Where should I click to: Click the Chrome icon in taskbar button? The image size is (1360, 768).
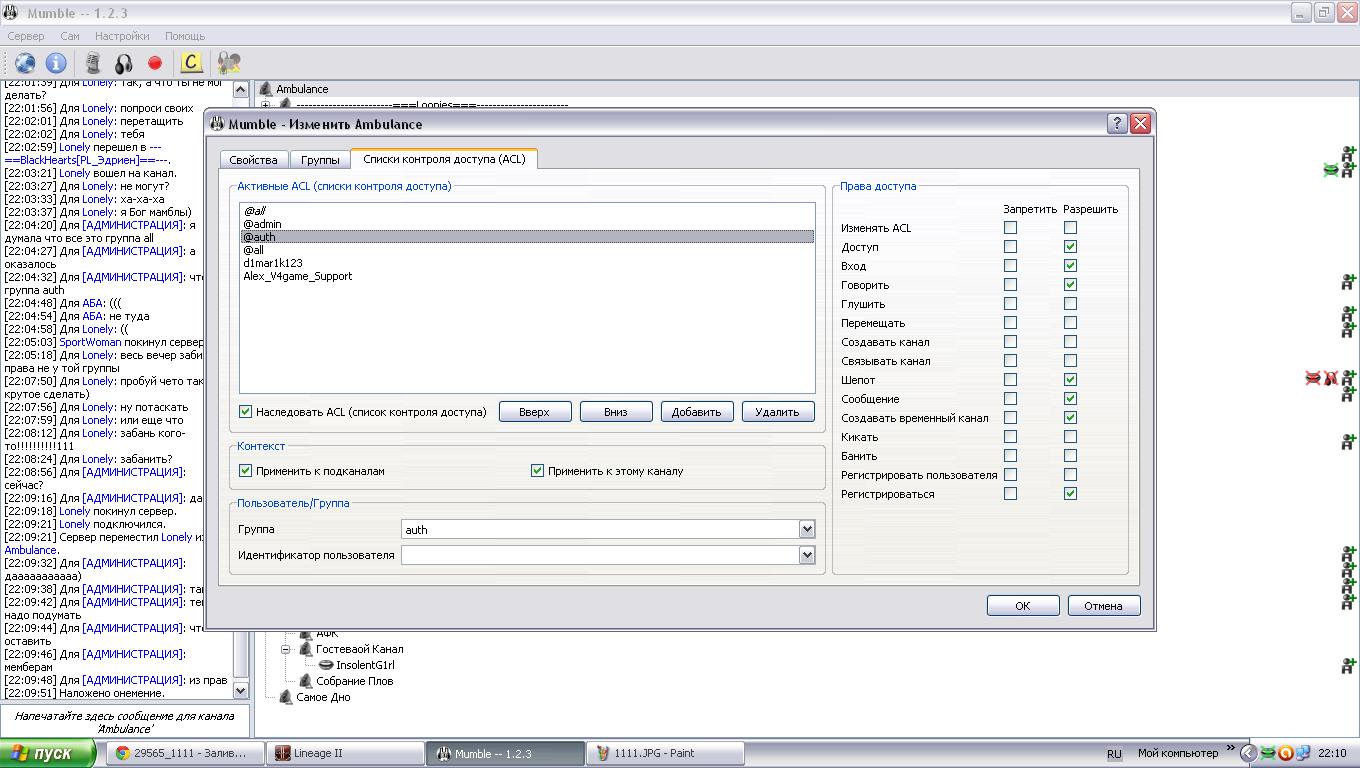pyautogui.click(x=122, y=753)
